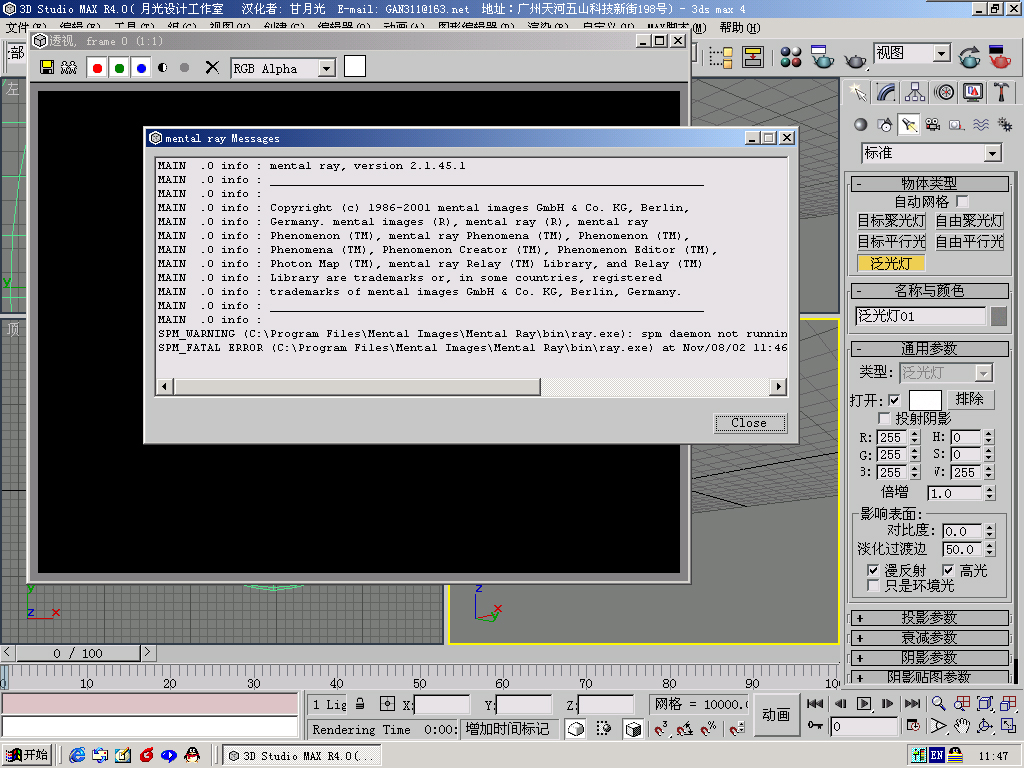Select the Shapes category icon
The width and height of the screenshot is (1024, 768).
[x=885, y=124]
